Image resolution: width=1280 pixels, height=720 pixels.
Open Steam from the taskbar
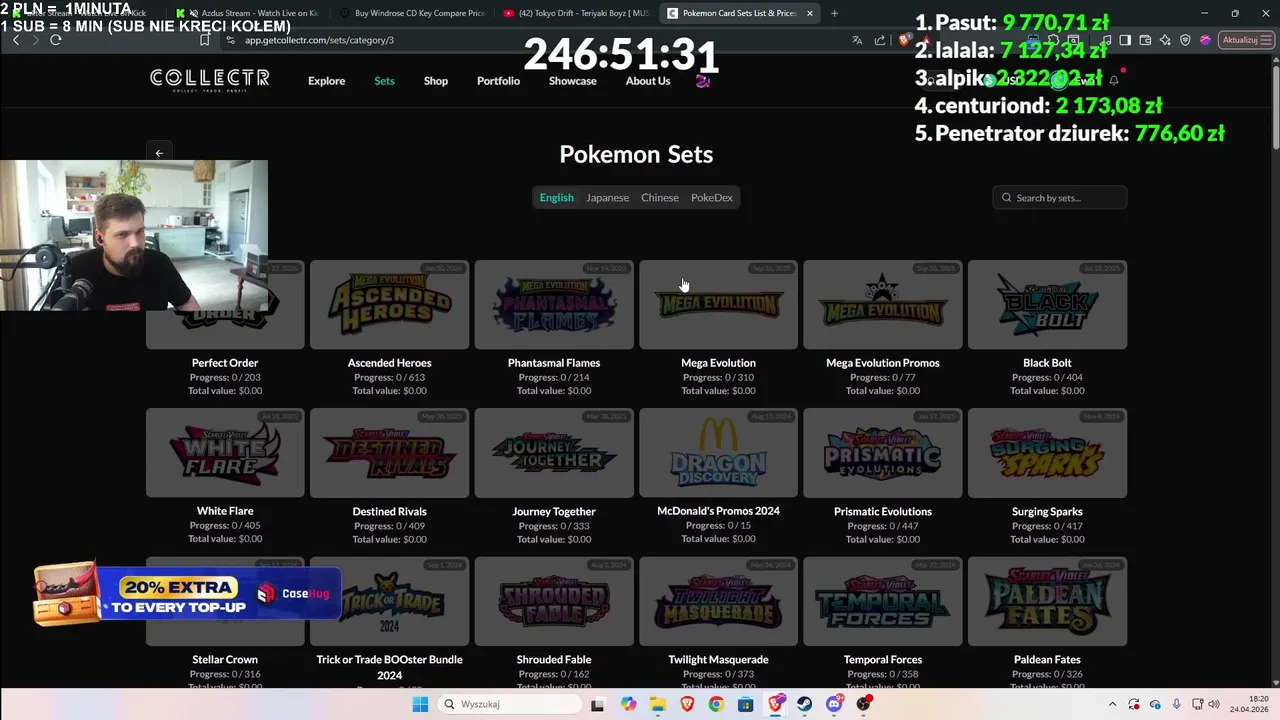pos(805,704)
